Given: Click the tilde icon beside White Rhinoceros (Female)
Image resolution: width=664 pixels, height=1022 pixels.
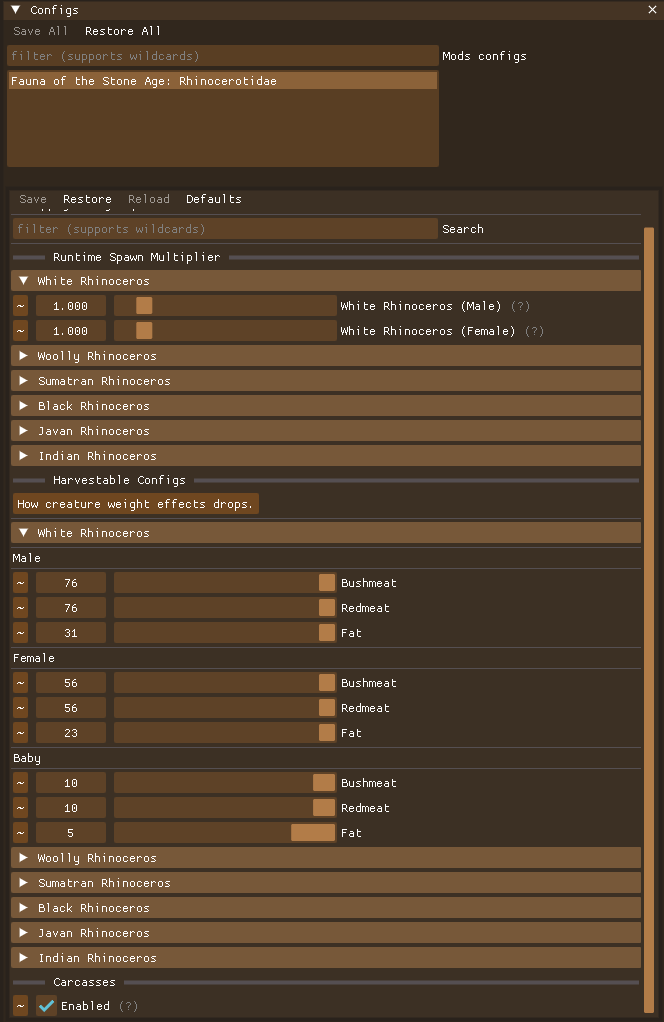Looking at the screenshot, I should [x=20, y=331].
